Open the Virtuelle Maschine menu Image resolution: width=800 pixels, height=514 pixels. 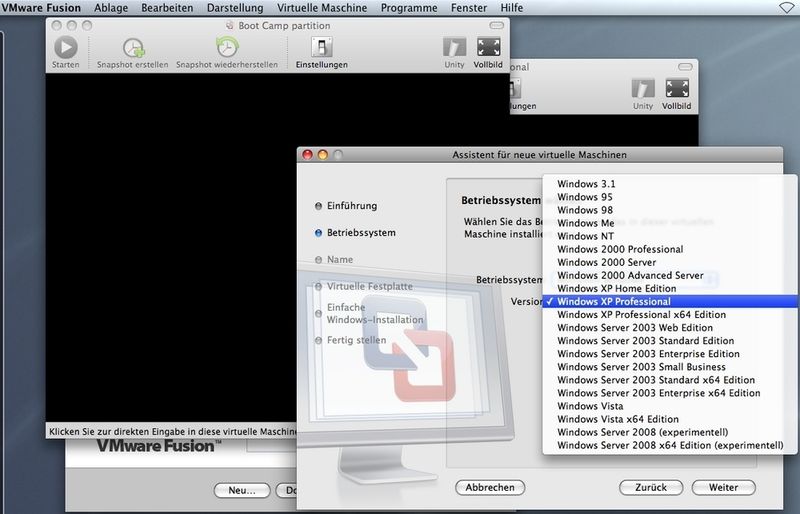322,8
